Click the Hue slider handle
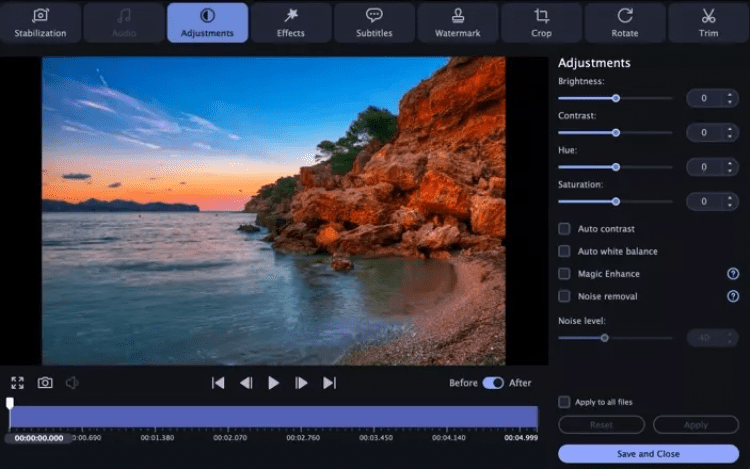 (x=616, y=167)
